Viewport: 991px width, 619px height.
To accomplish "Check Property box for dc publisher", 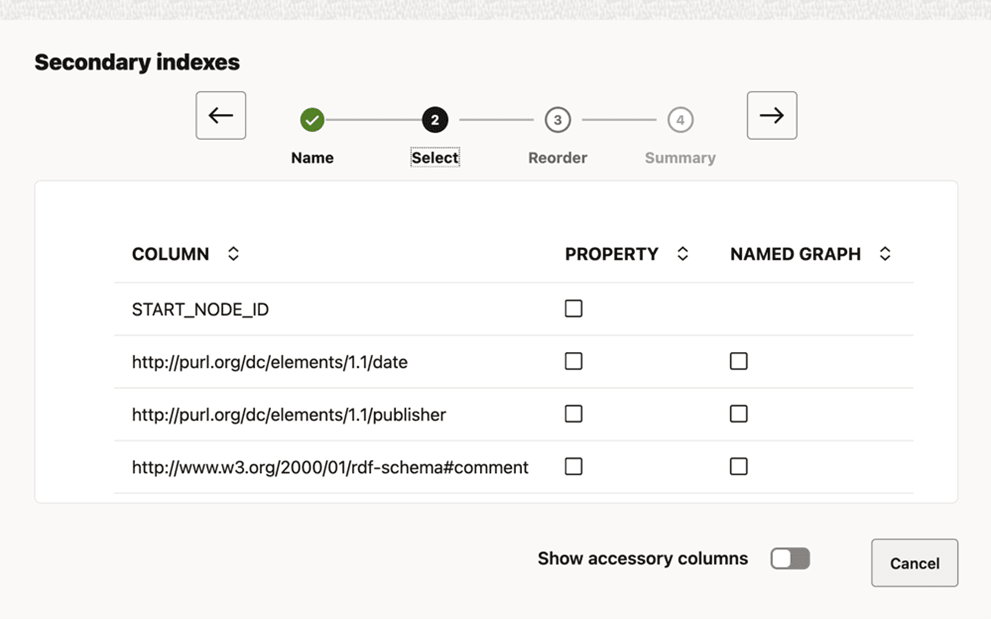I will [x=573, y=414].
